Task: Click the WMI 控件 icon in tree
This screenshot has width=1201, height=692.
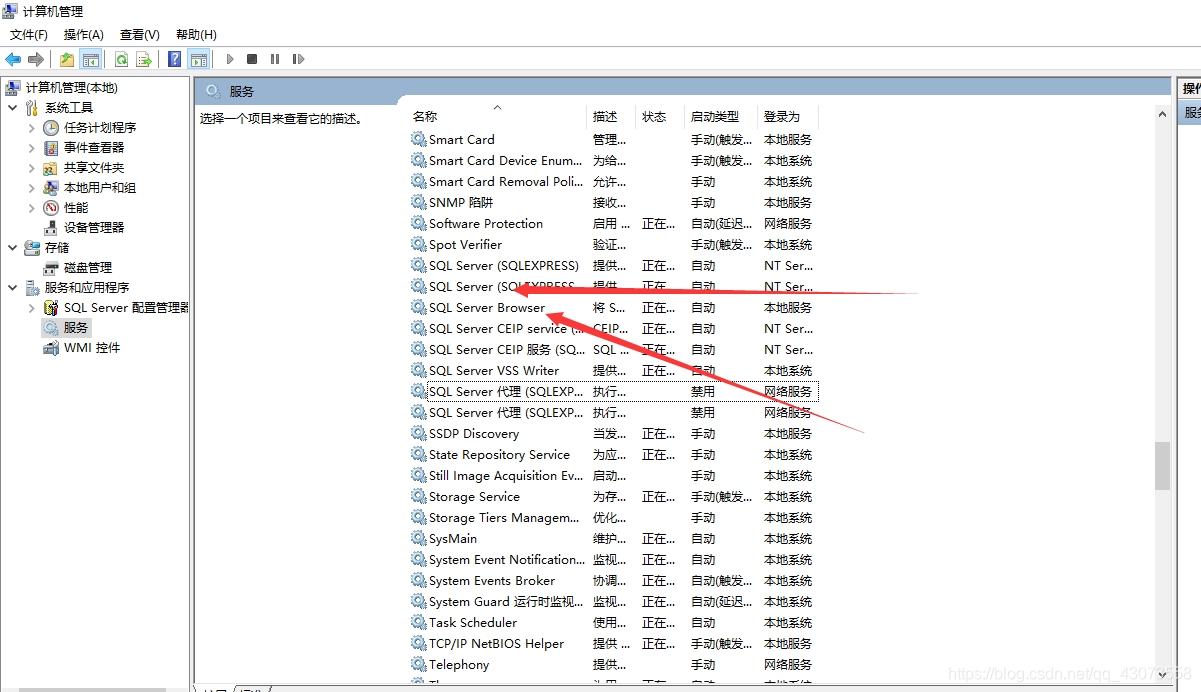Action: (x=51, y=348)
